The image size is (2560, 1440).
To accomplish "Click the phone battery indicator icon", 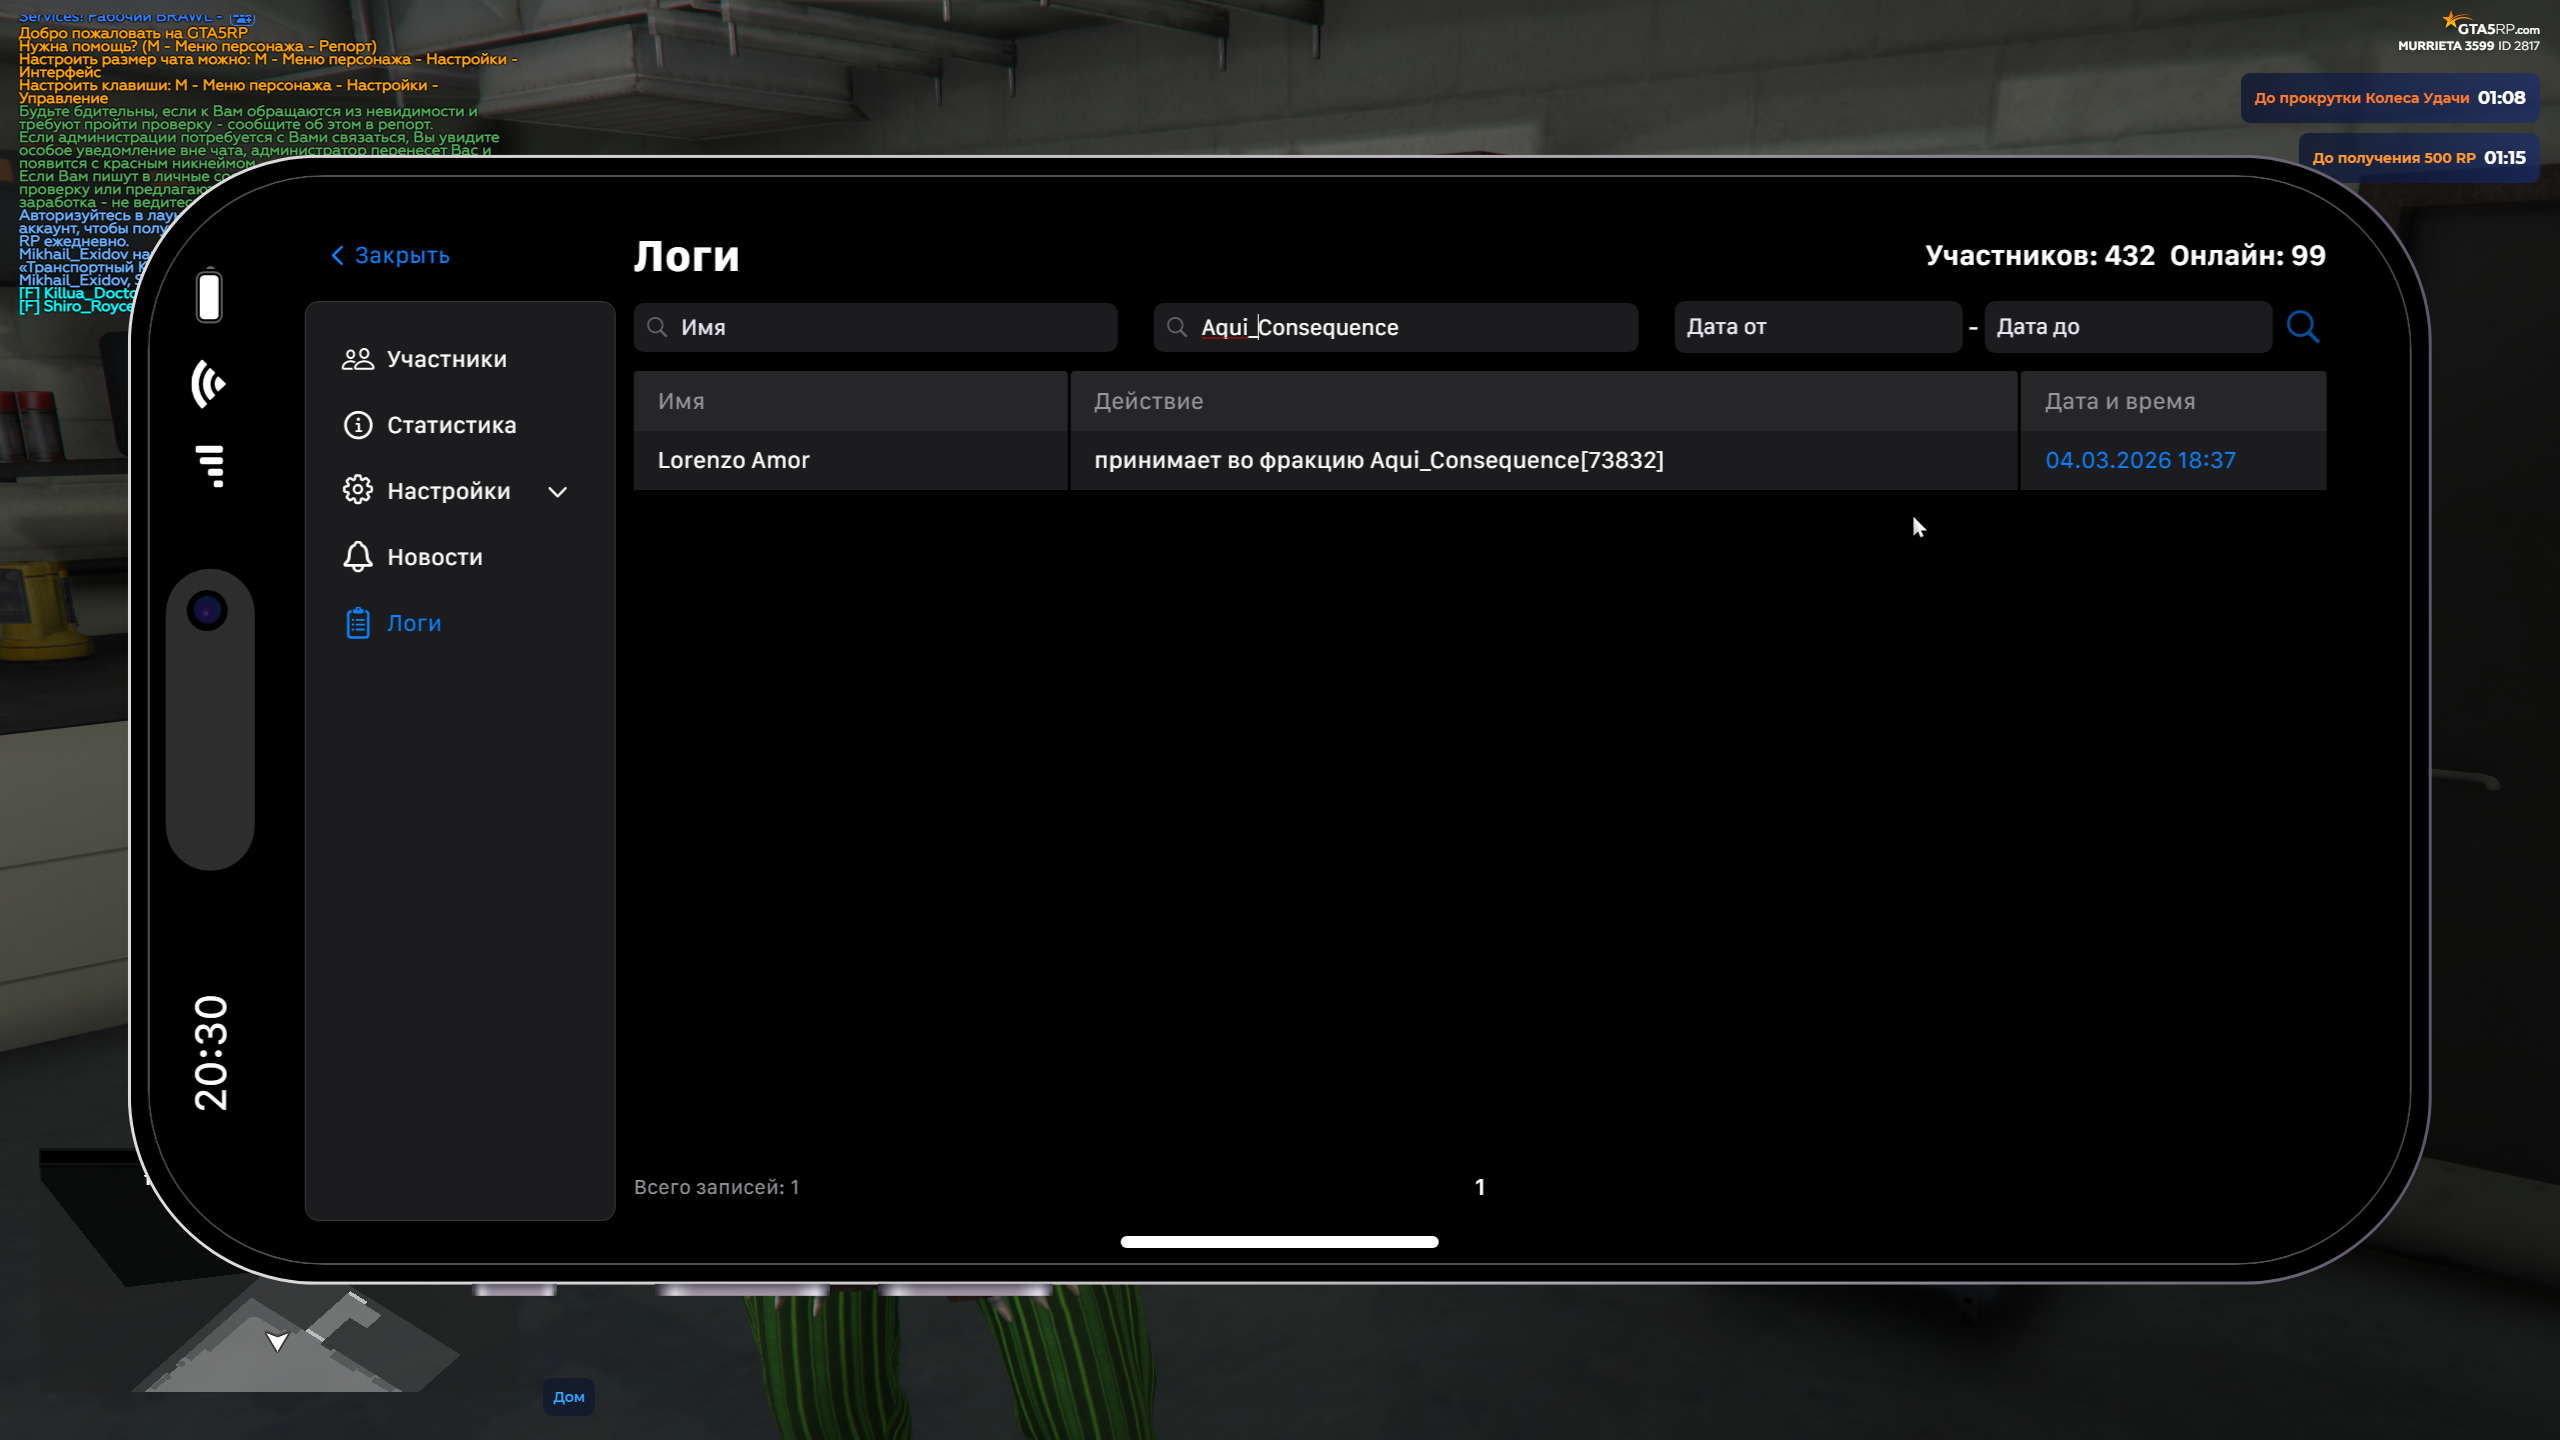I will [209, 296].
